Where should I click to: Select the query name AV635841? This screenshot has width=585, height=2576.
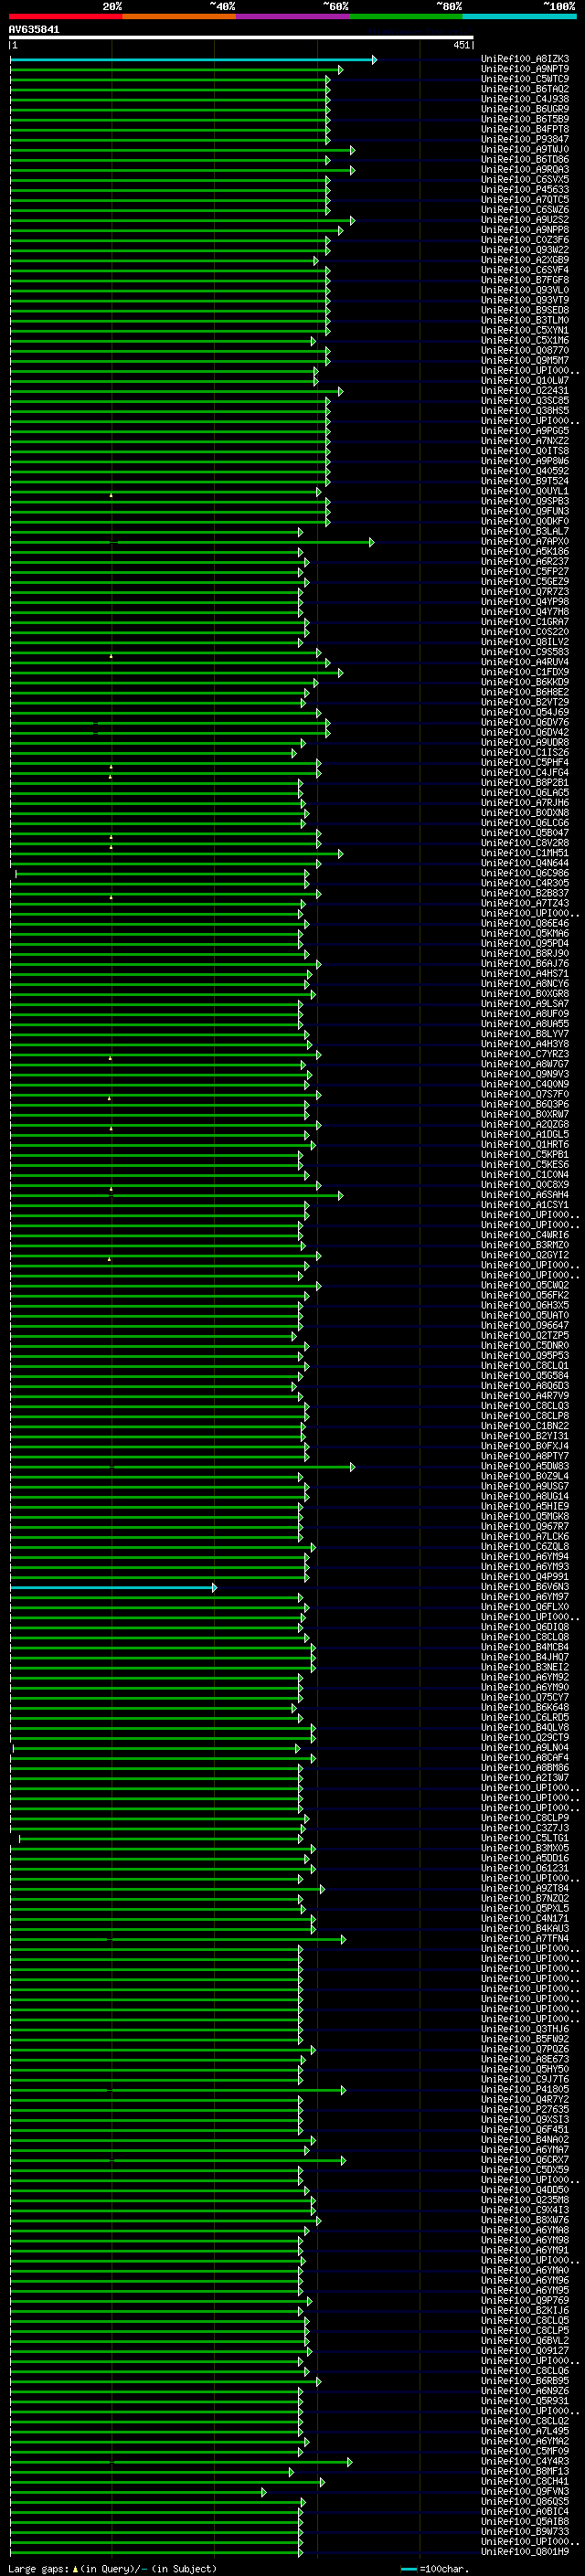pyautogui.click(x=34, y=29)
